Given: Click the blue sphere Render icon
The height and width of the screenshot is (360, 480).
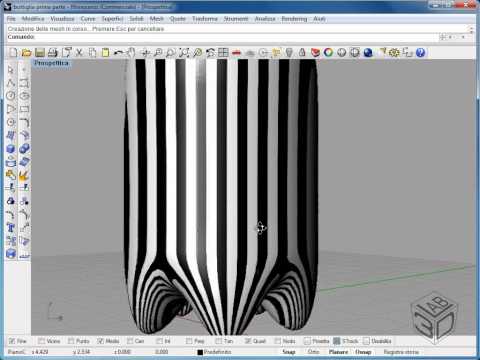Looking at the screenshot, I should point(368,52).
